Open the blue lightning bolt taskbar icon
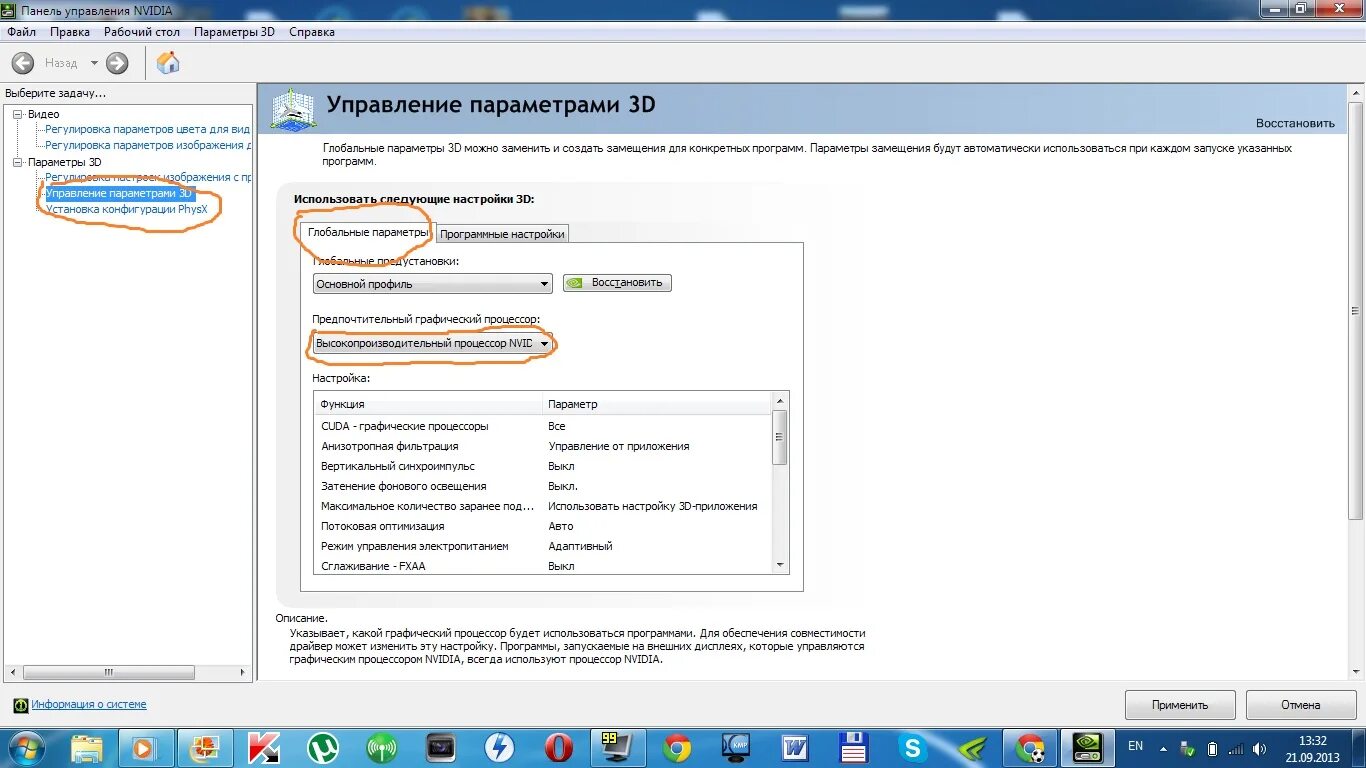1366x768 pixels. 499,748
